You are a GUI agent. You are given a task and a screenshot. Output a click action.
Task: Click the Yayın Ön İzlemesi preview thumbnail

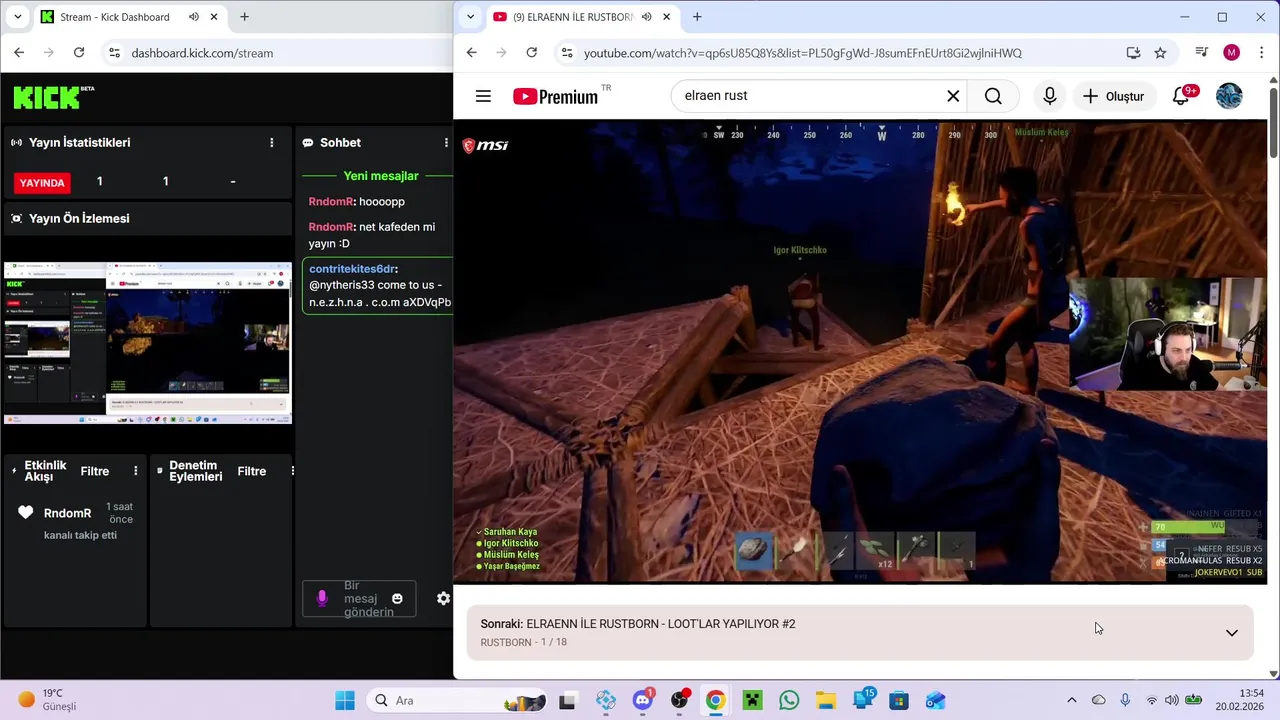(x=148, y=342)
